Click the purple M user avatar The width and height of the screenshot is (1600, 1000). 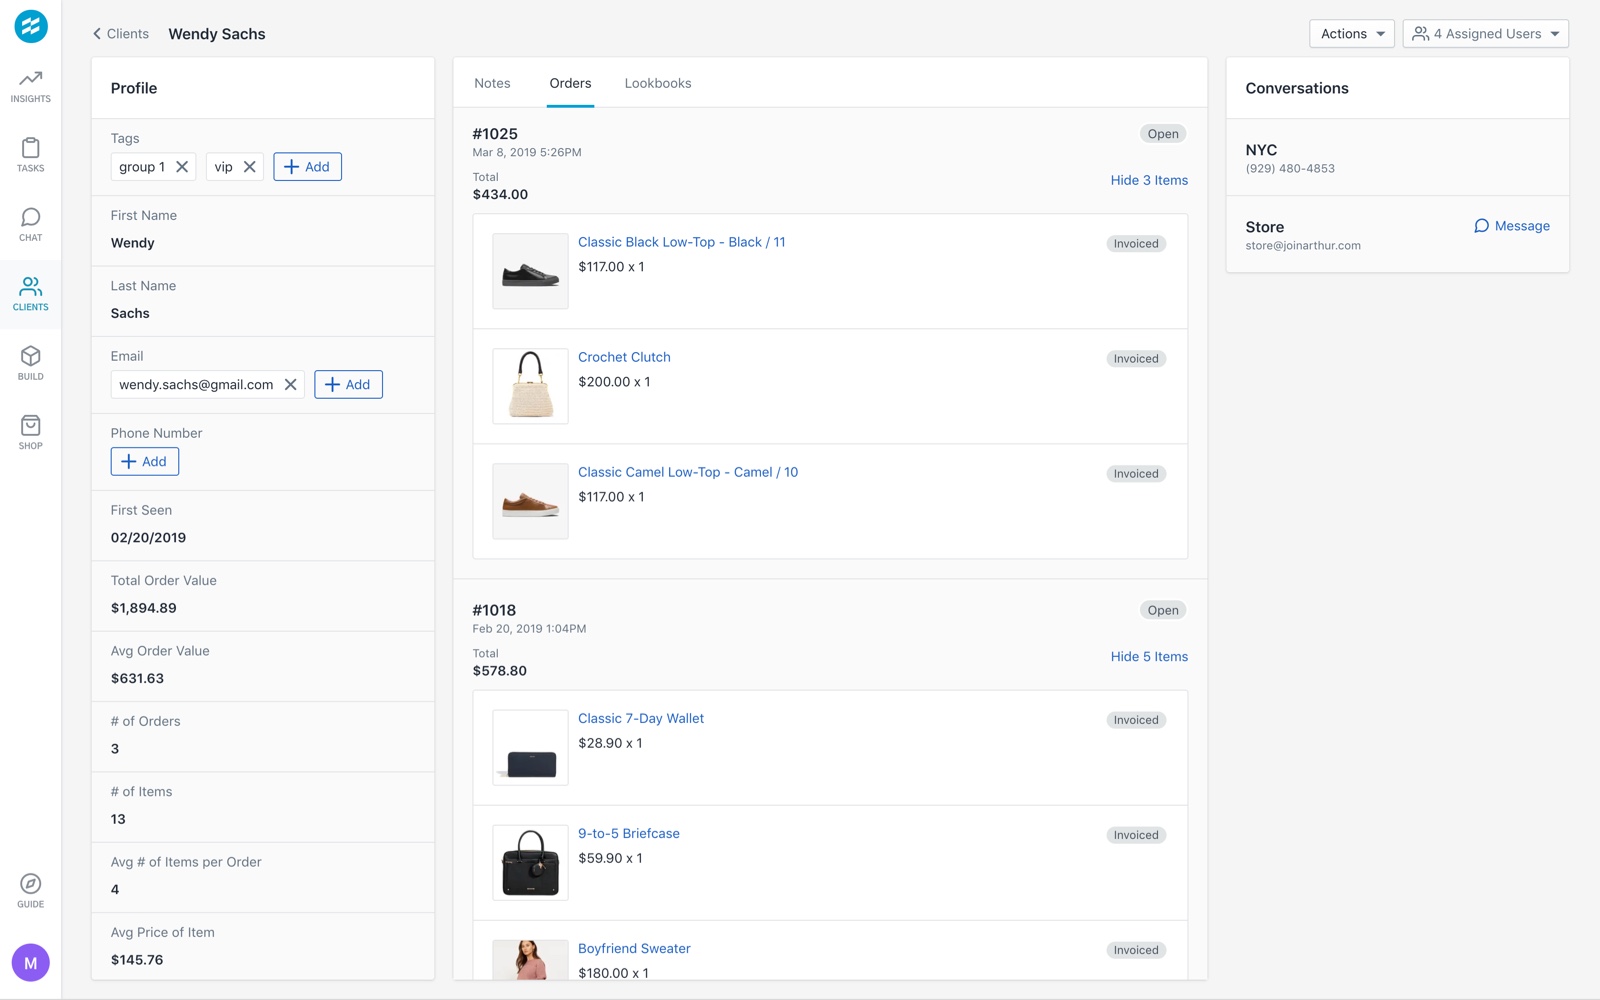(x=31, y=963)
